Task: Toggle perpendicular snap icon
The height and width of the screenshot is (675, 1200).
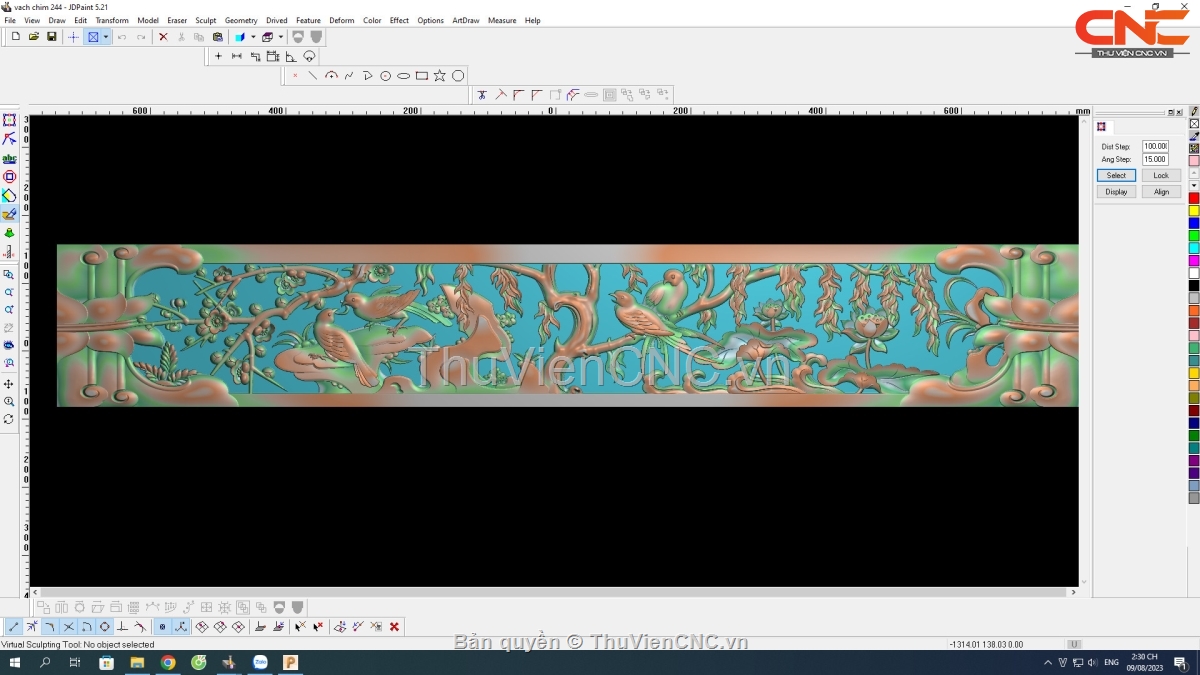Action: [122, 627]
